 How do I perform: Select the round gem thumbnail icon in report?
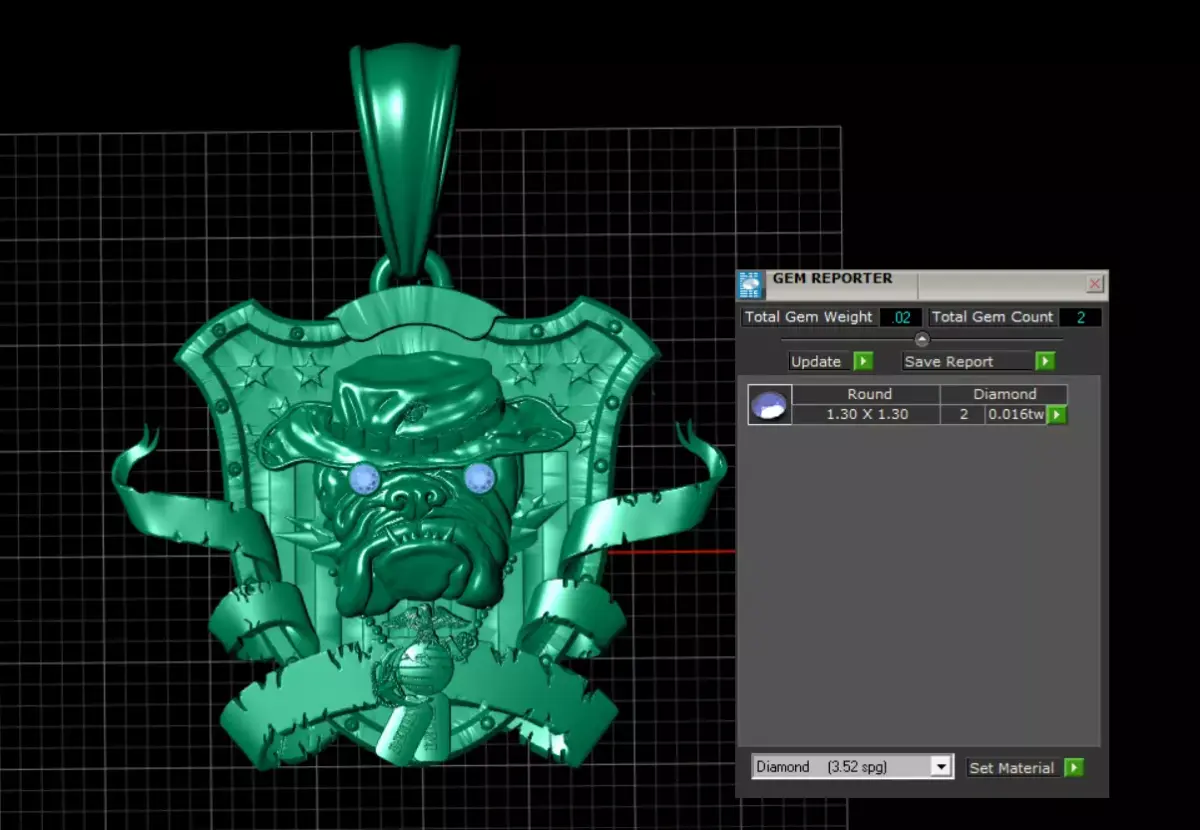pyautogui.click(x=770, y=405)
